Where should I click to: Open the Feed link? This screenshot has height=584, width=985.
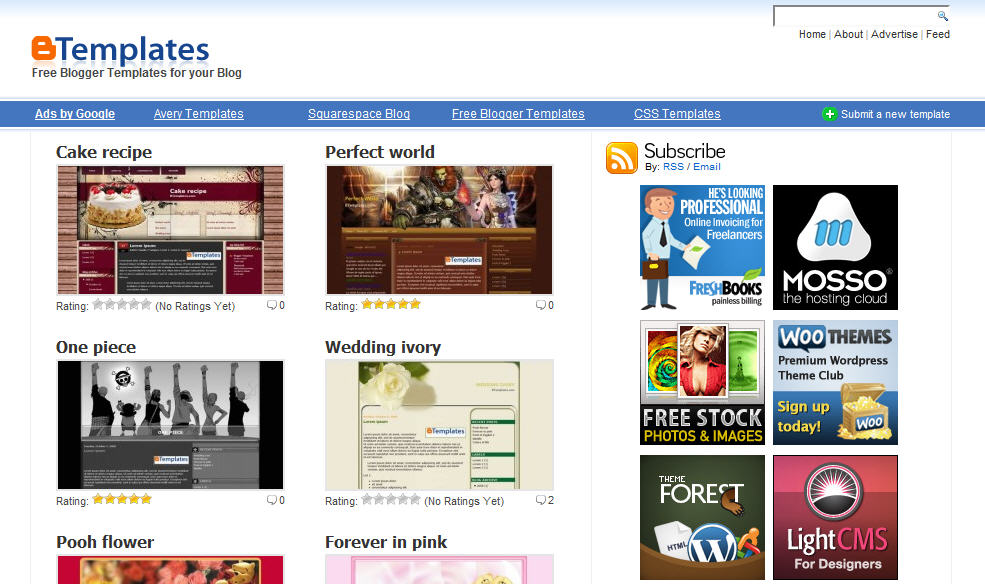point(937,35)
